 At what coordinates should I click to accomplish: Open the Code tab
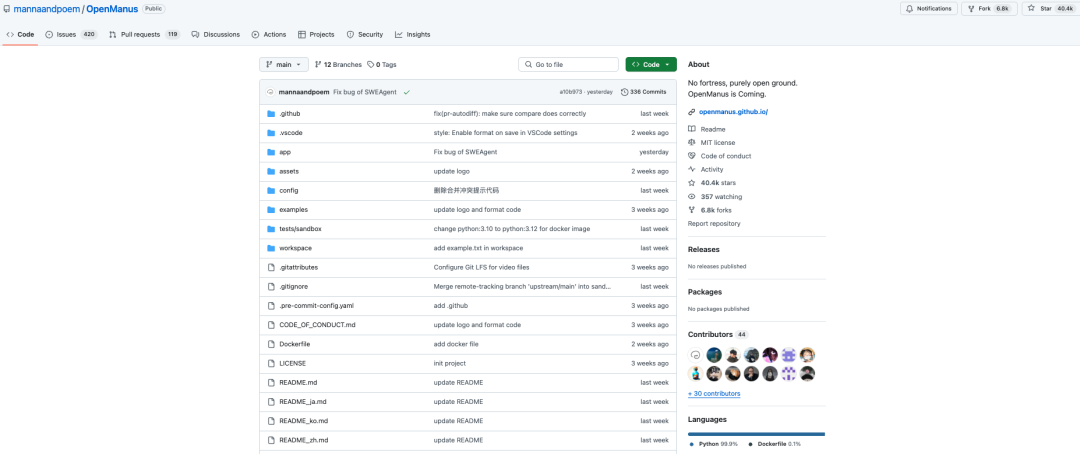pos(20,34)
